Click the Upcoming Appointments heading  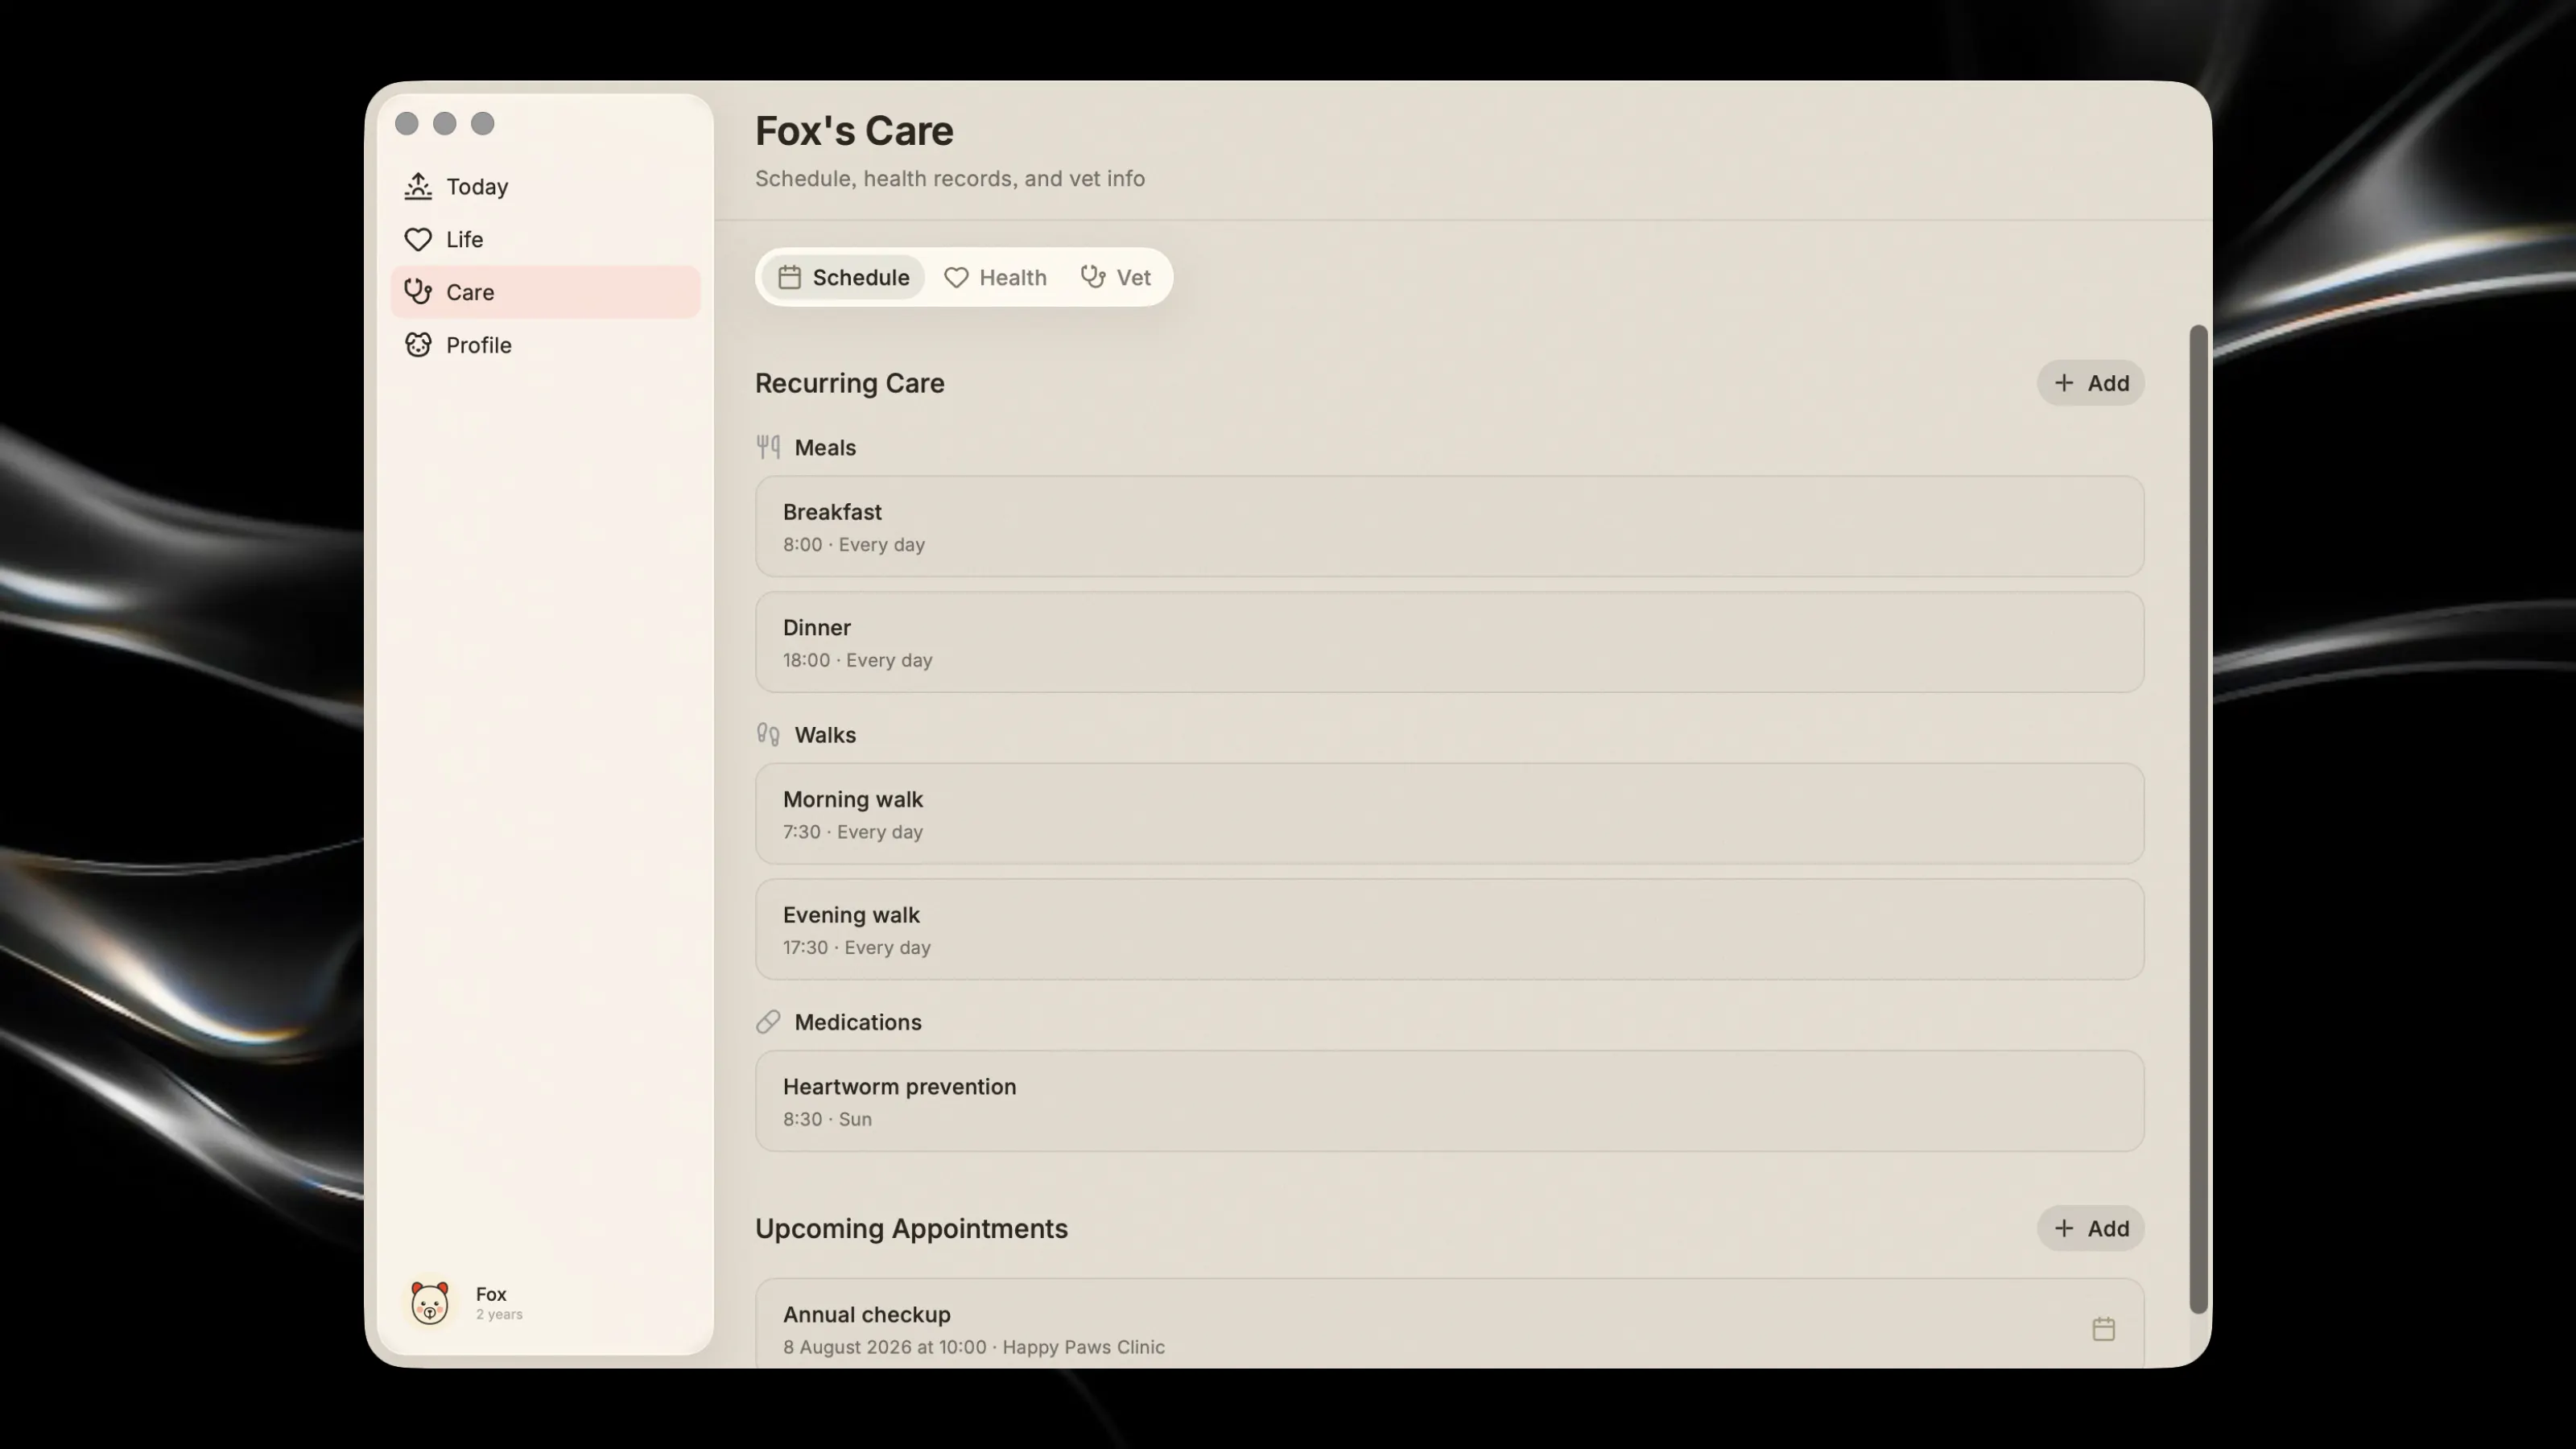click(911, 1229)
